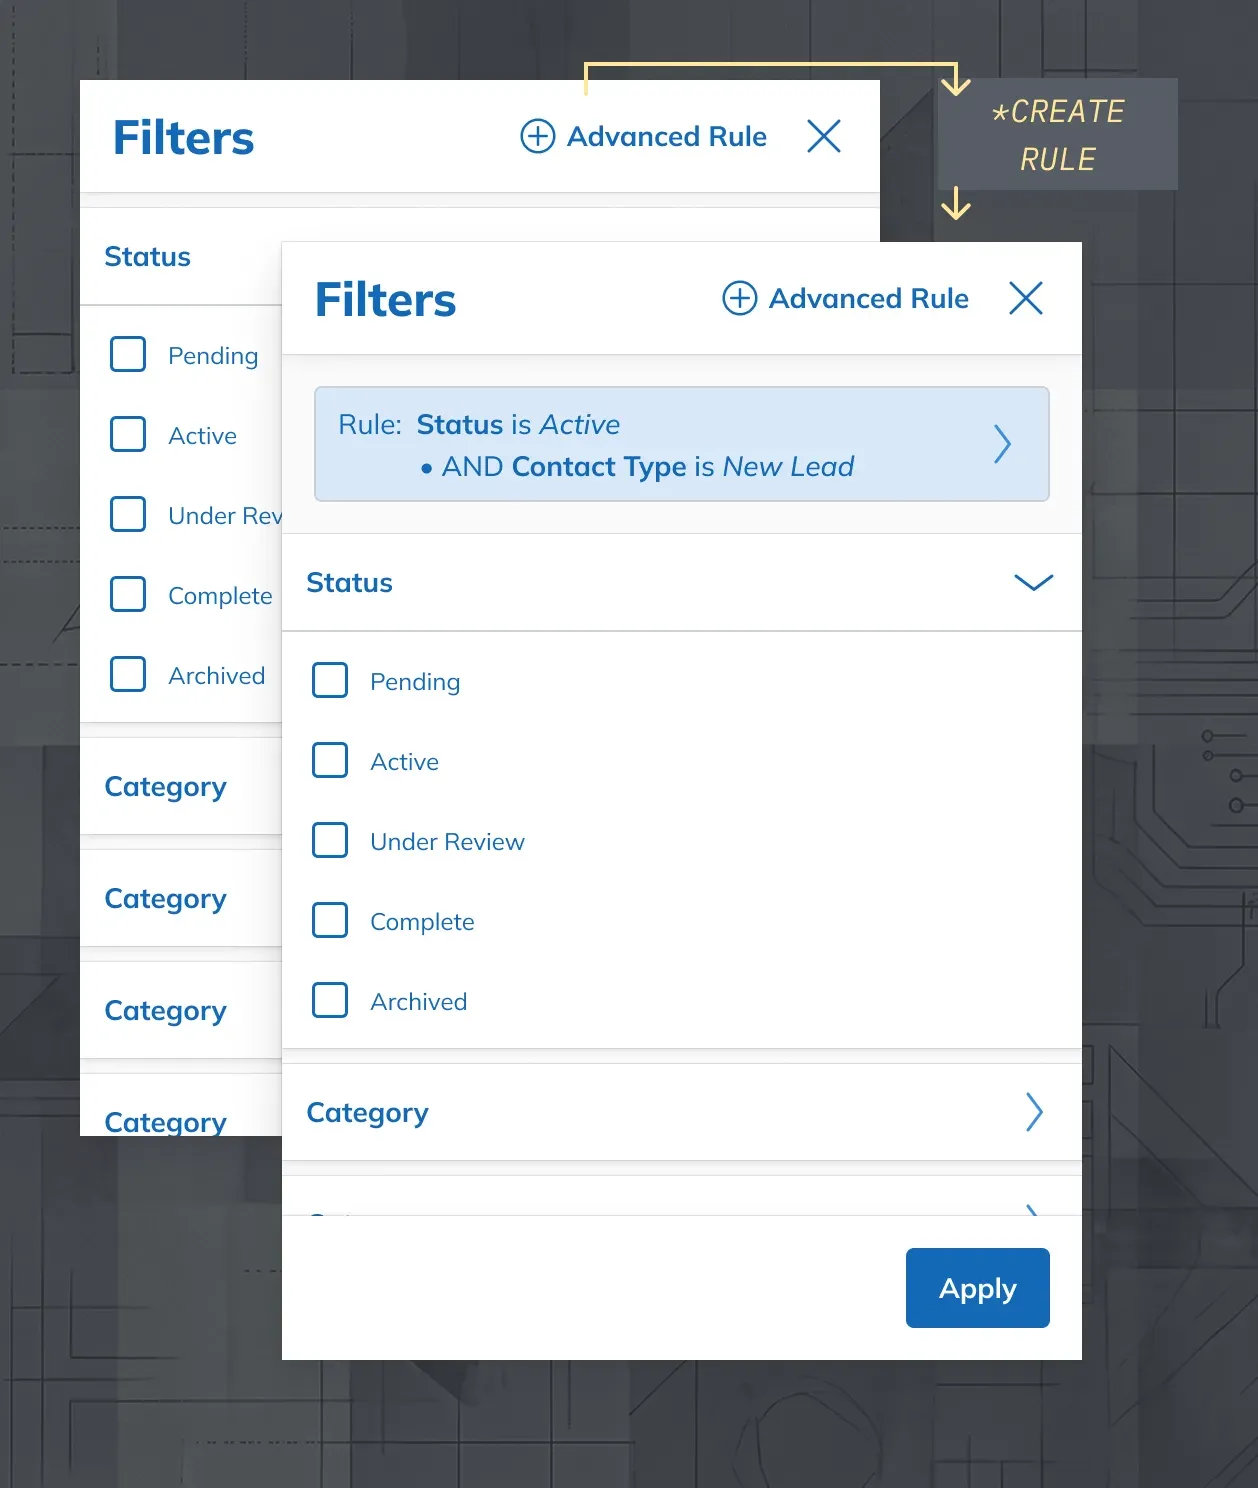This screenshot has width=1258, height=1488.
Task: Click the Category header label in the front panel
Action: [367, 1113]
